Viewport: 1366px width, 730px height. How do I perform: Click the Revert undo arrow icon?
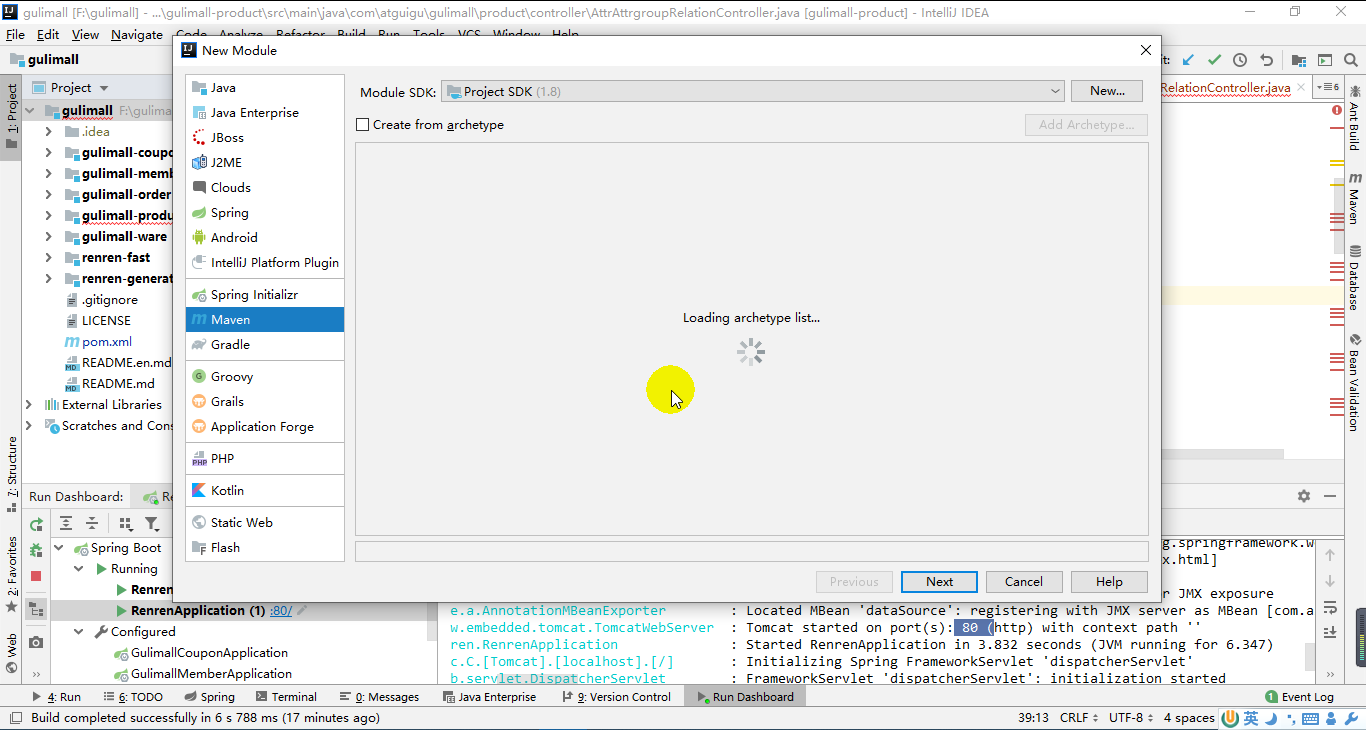click(x=1267, y=60)
